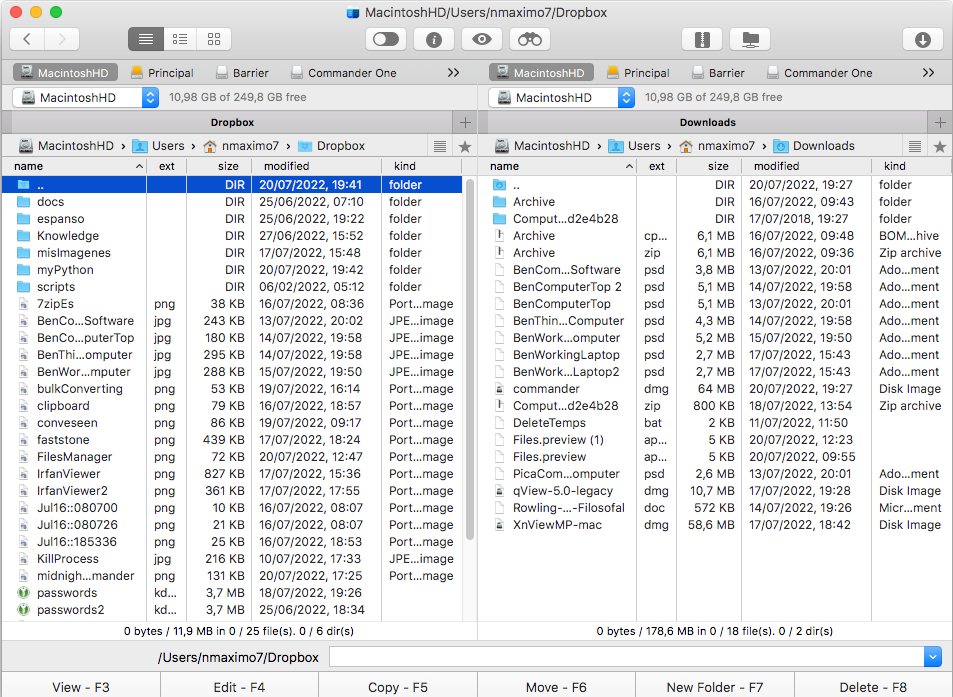This screenshot has width=953, height=697.
Task: Switch to full list view mode
Action: click(x=147, y=39)
